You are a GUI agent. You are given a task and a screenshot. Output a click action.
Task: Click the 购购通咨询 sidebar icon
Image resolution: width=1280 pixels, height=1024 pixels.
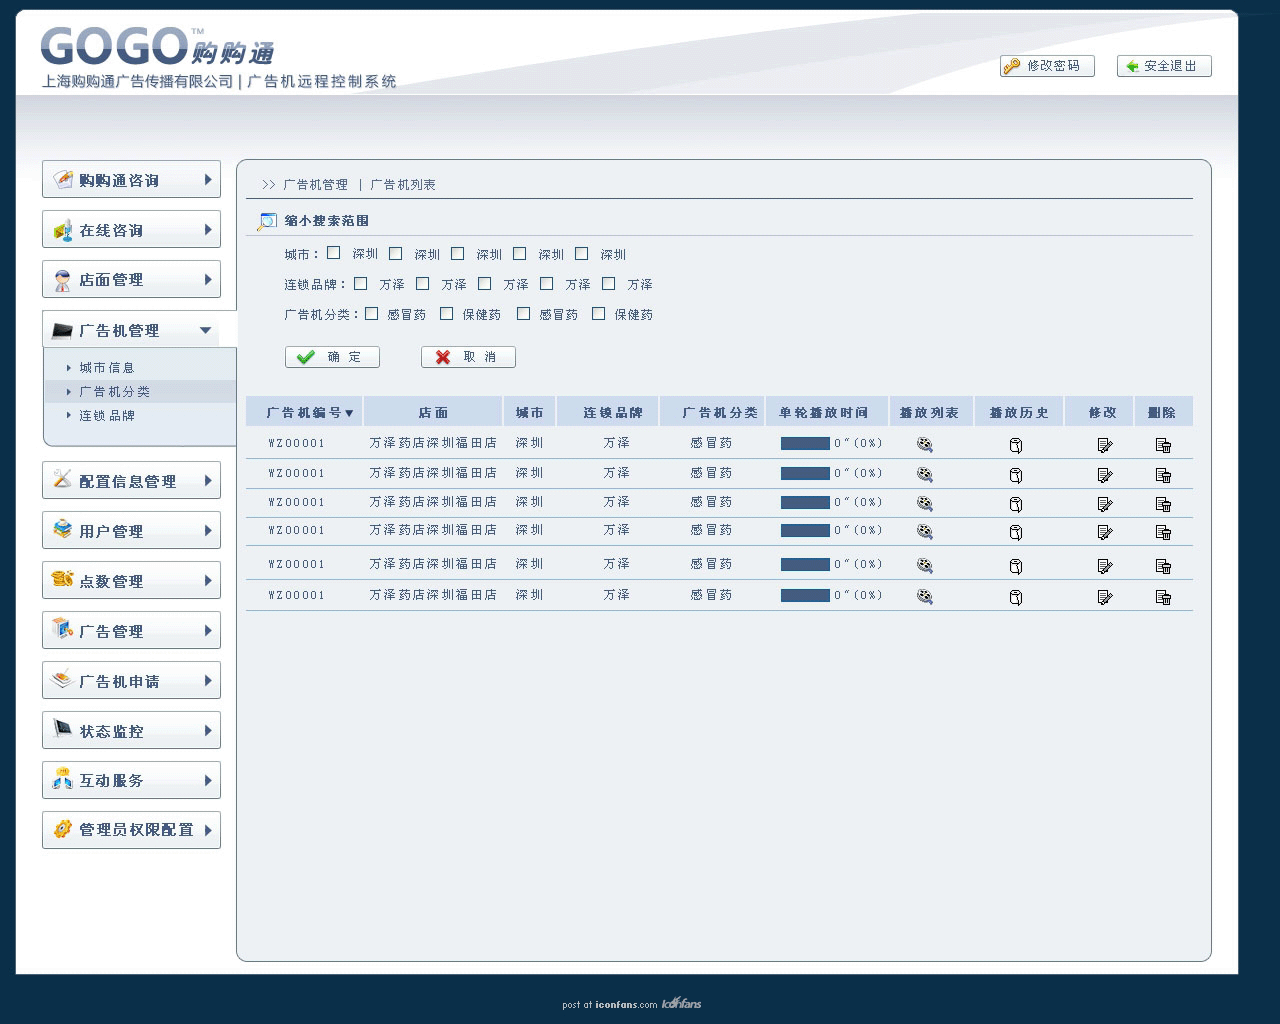pos(63,179)
